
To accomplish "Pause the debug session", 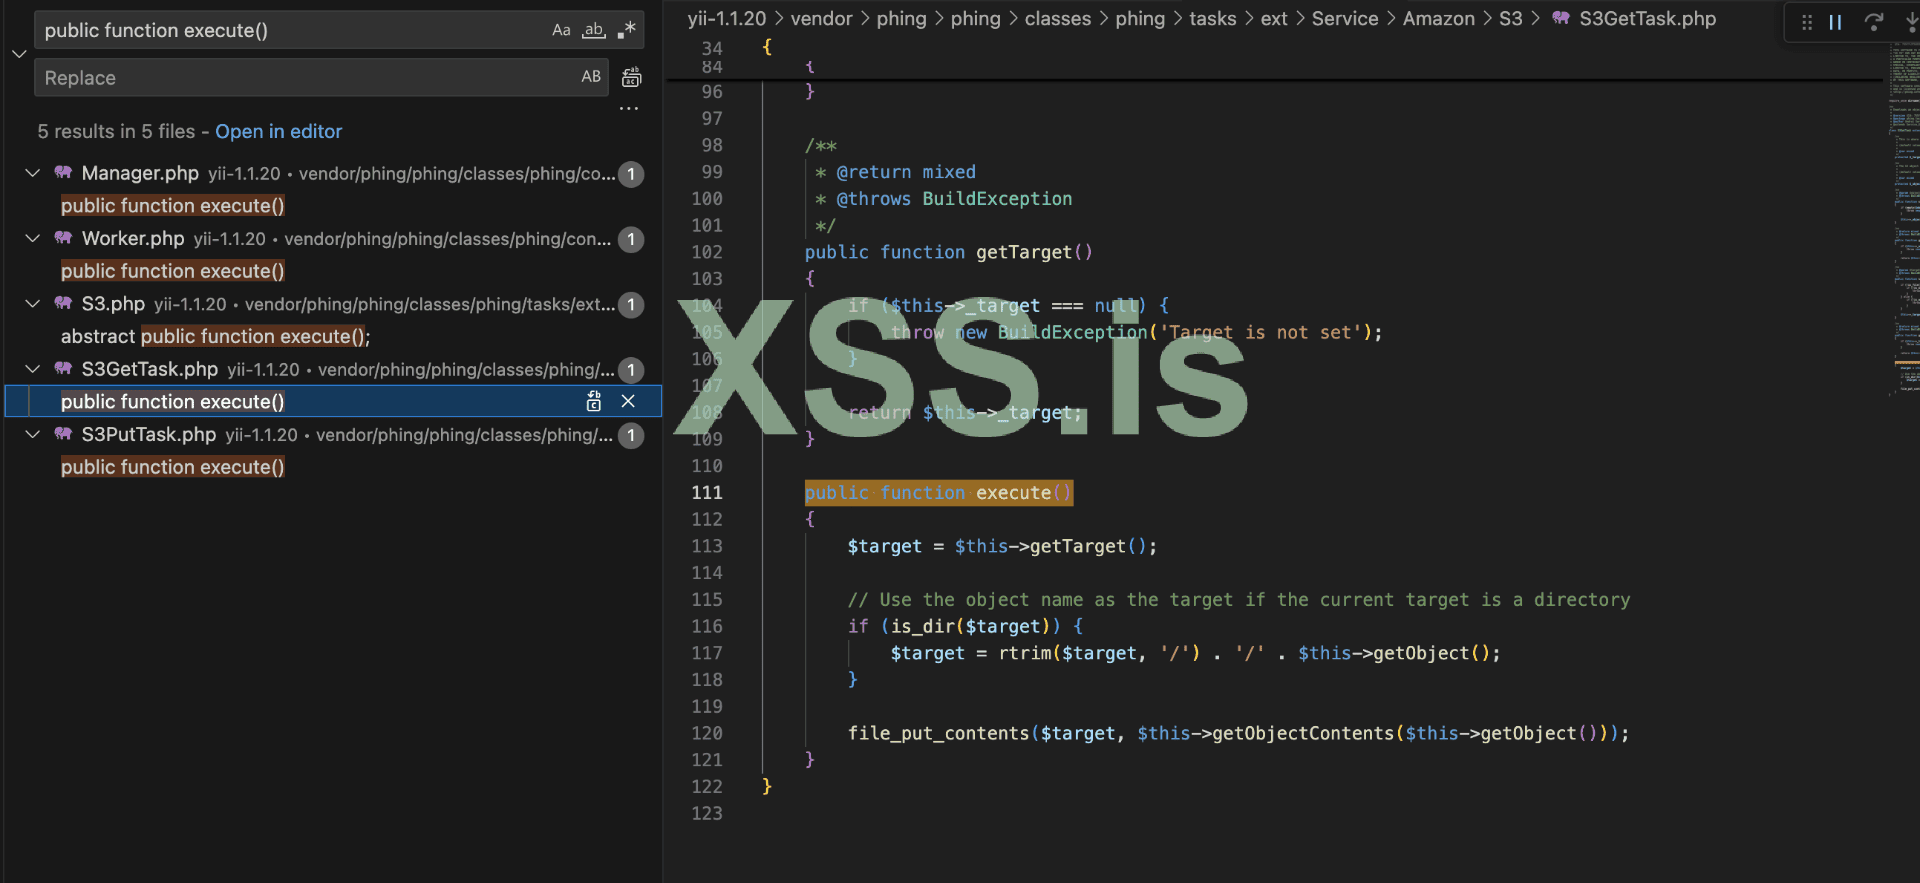I will click(1836, 22).
